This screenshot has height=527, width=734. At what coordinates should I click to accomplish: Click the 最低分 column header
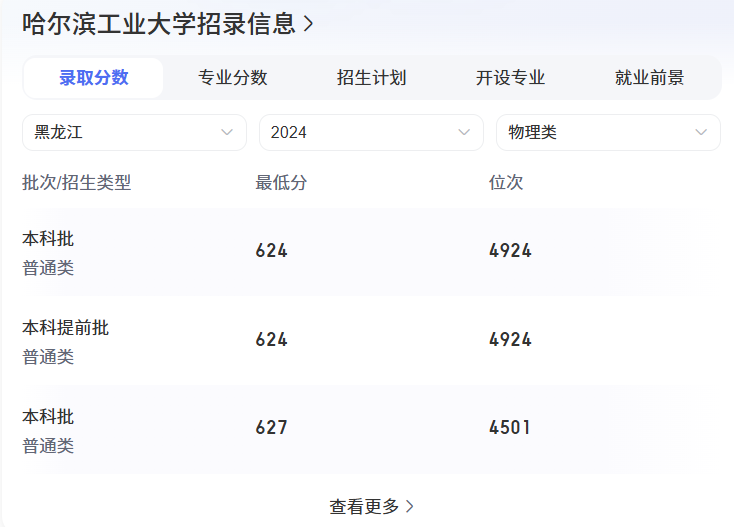(281, 183)
